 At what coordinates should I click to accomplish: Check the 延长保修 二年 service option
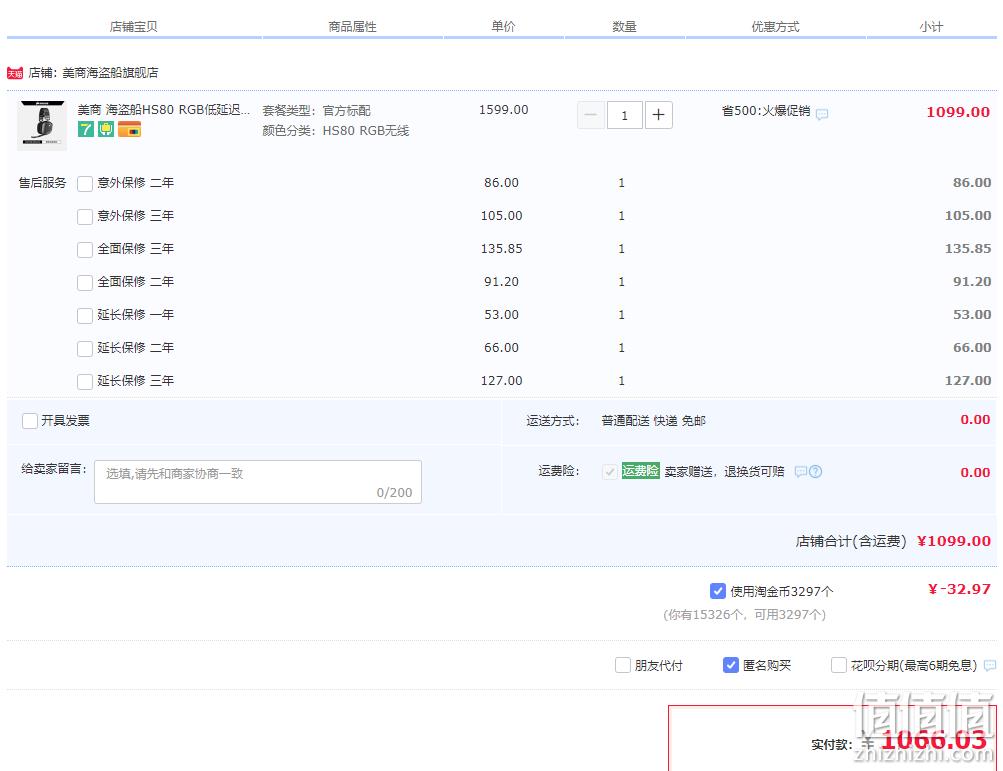pos(85,349)
